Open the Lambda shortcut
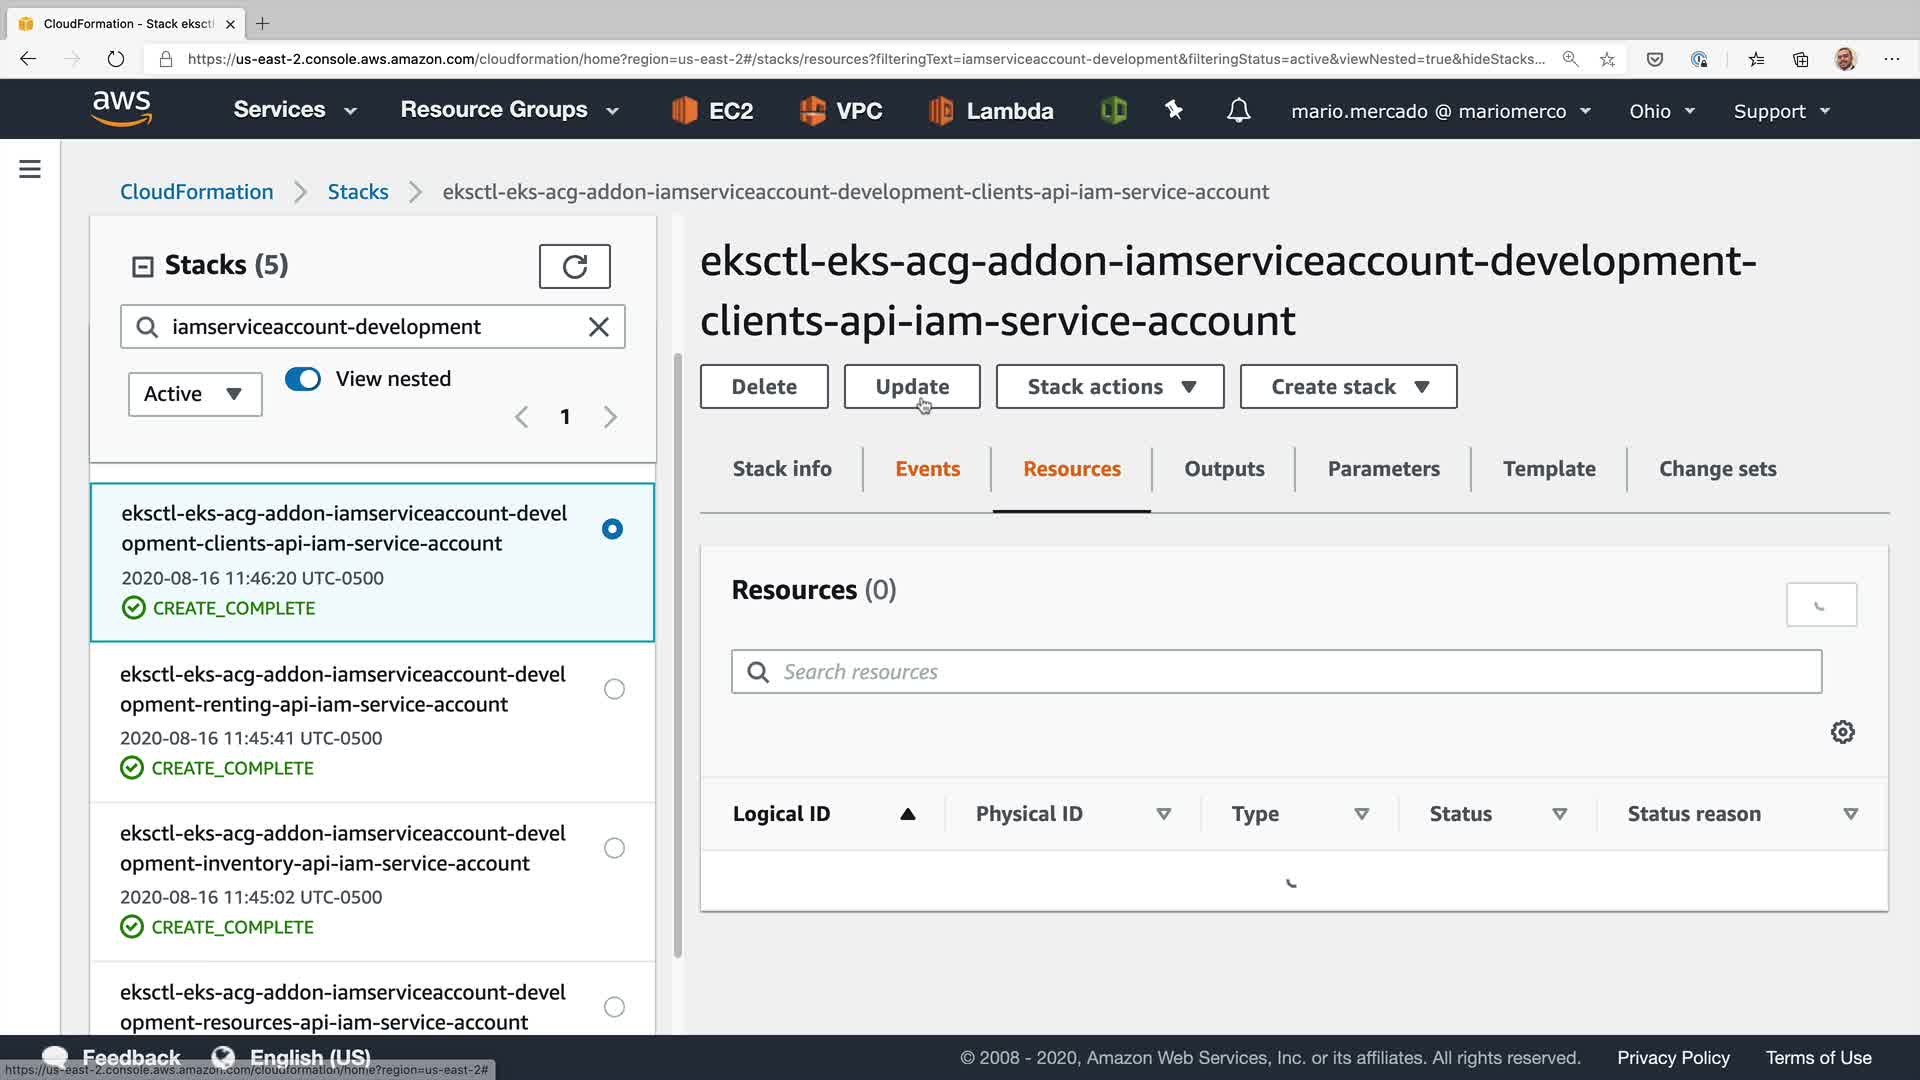1920x1080 pixels. 990,110
